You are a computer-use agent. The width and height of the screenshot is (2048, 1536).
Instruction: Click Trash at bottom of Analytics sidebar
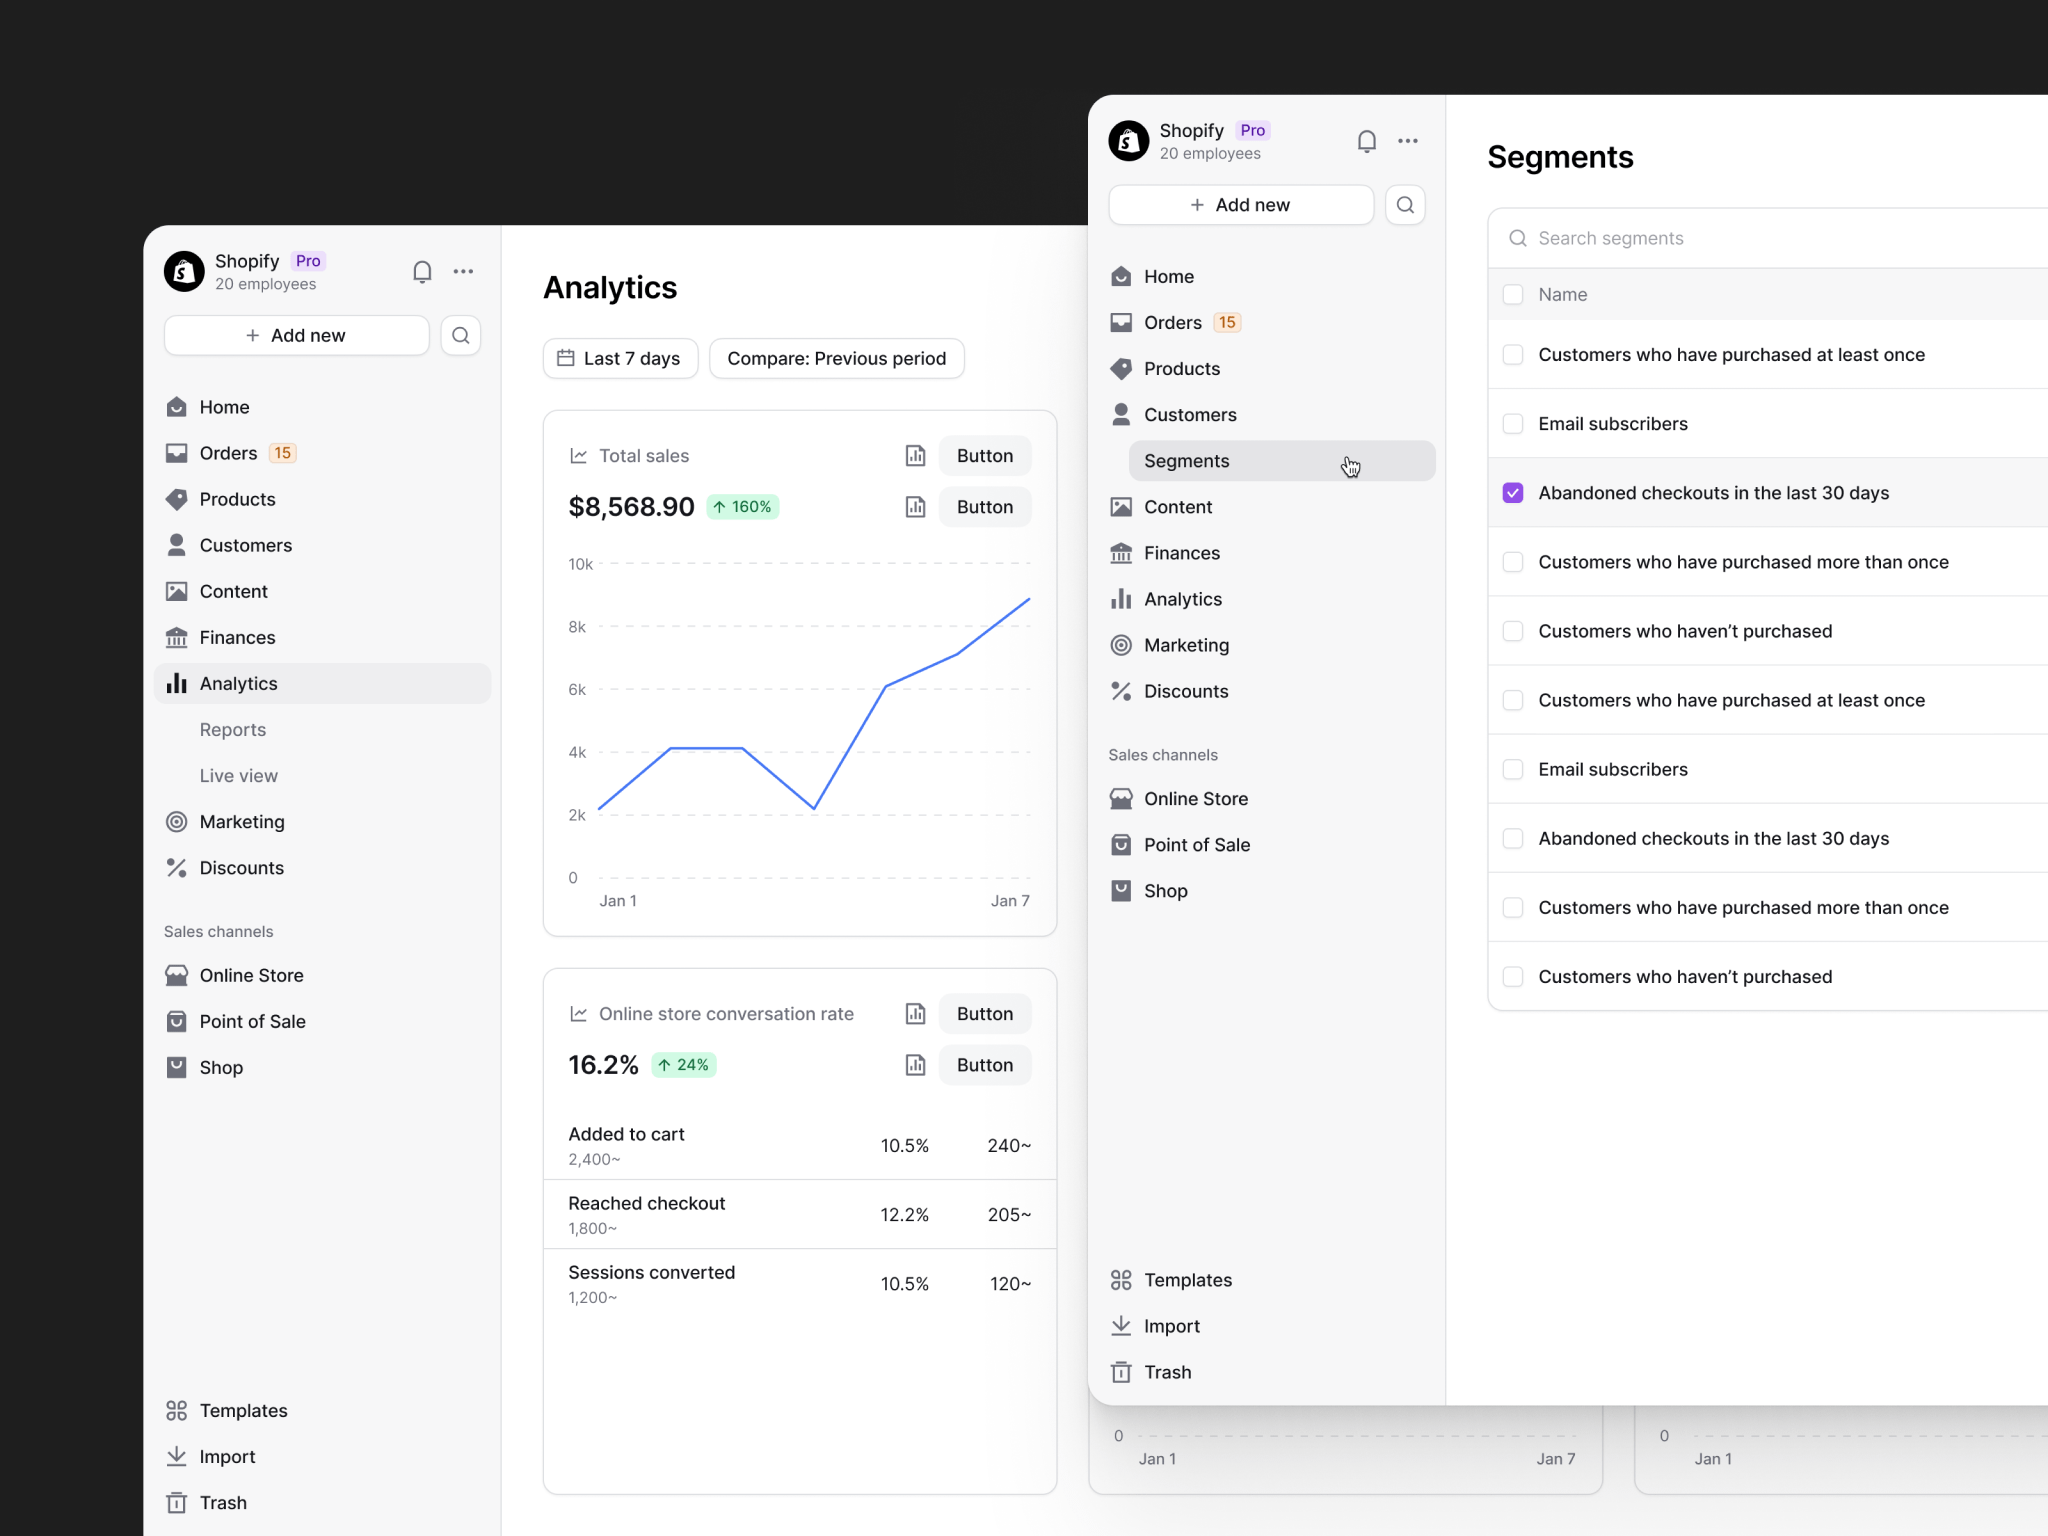click(x=222, y=1502)
